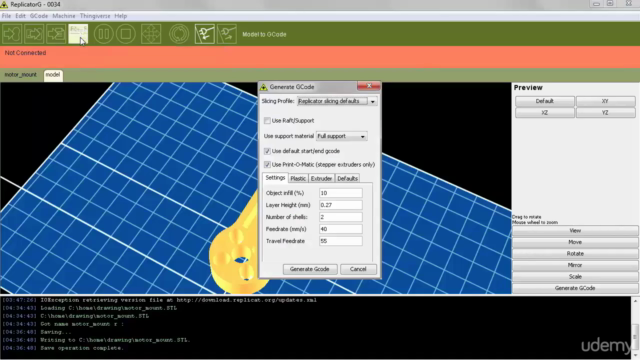The height and width of the screenshot is (360, 640).
Task: Click Generate GCode in Preview panel
Action: 575,288
